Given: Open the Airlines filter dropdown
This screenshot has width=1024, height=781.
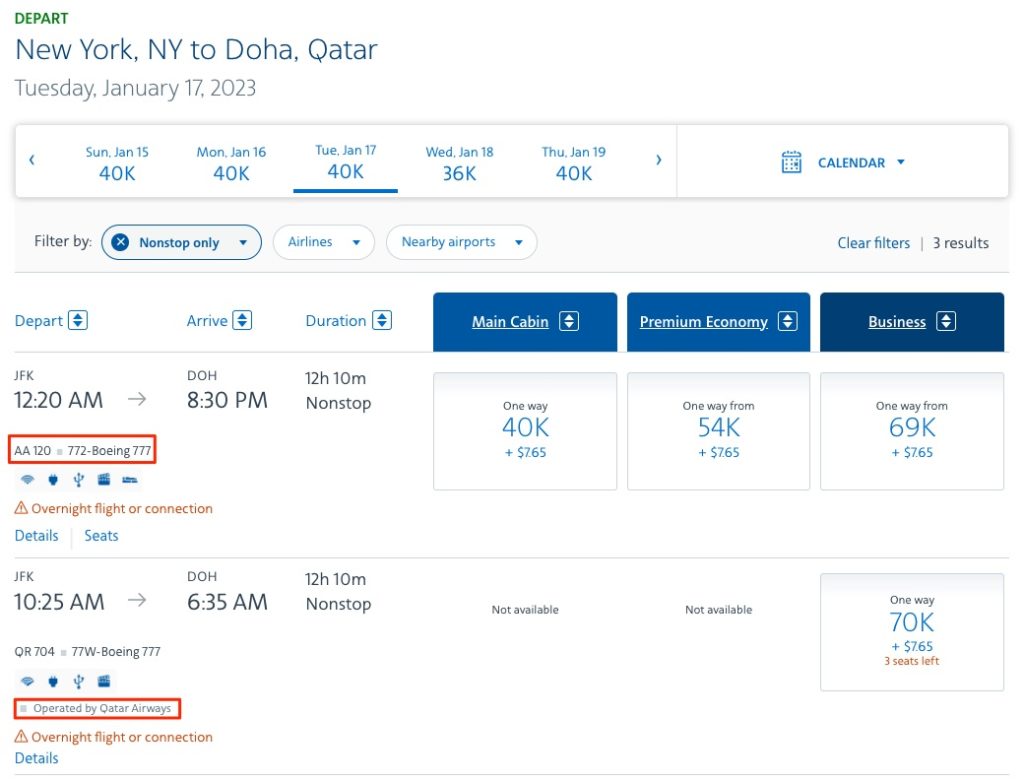Looking at the screenshot, I should click(x=324, y=242).
